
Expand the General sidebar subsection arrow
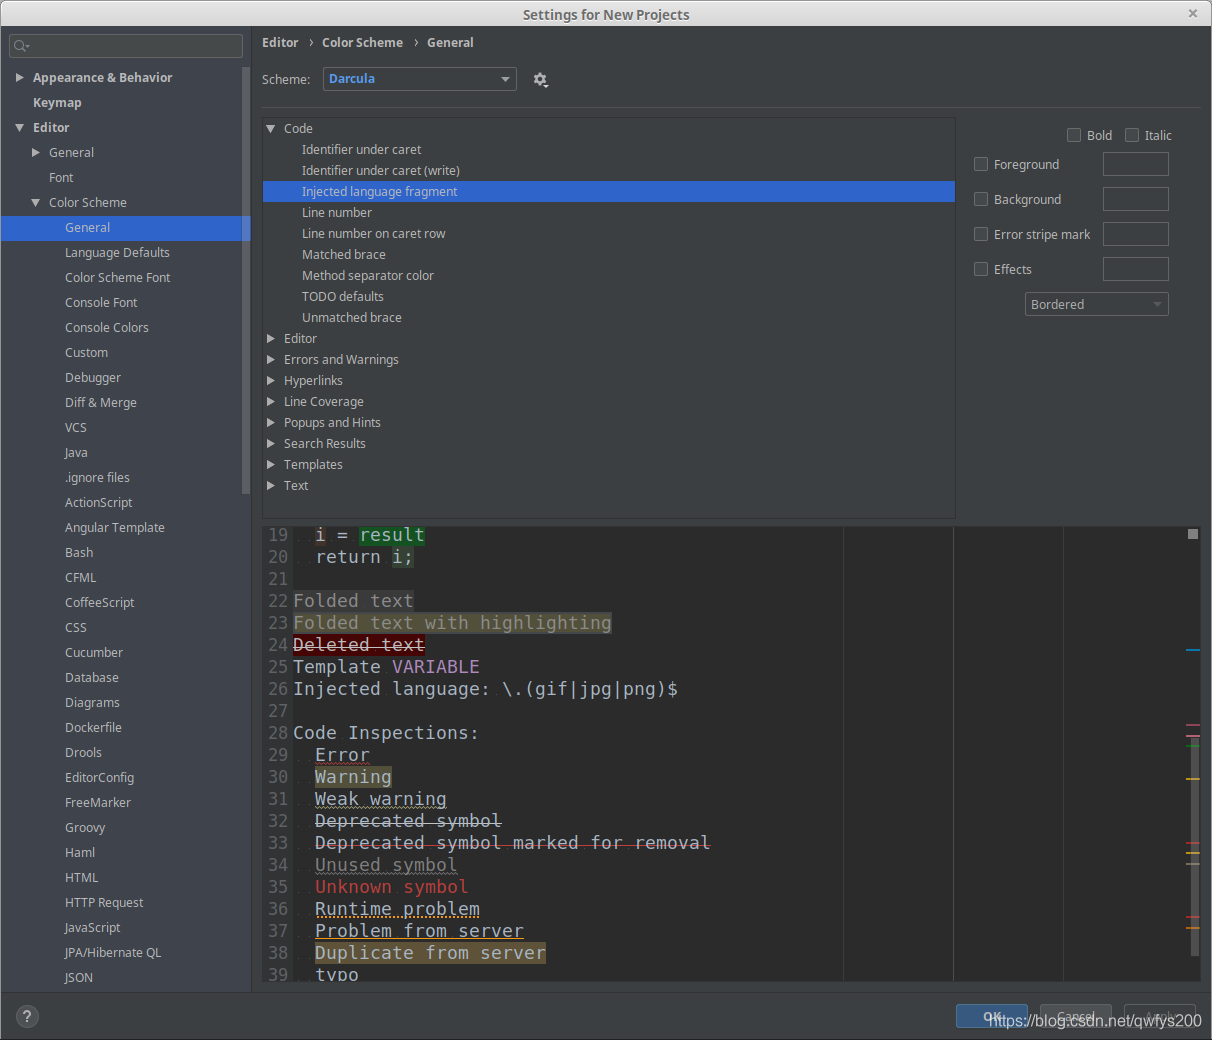point(36,153)
